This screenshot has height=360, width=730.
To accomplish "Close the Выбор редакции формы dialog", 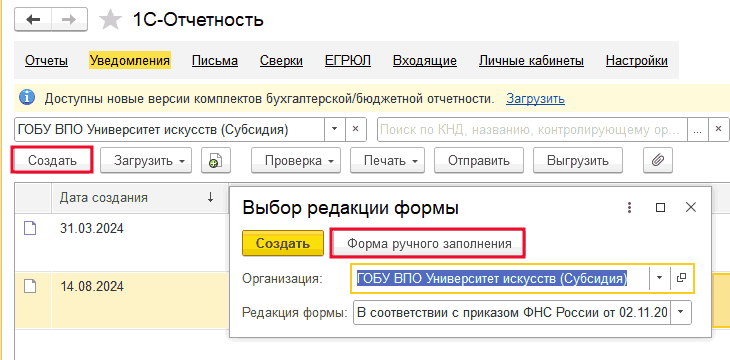I will 691,207.
